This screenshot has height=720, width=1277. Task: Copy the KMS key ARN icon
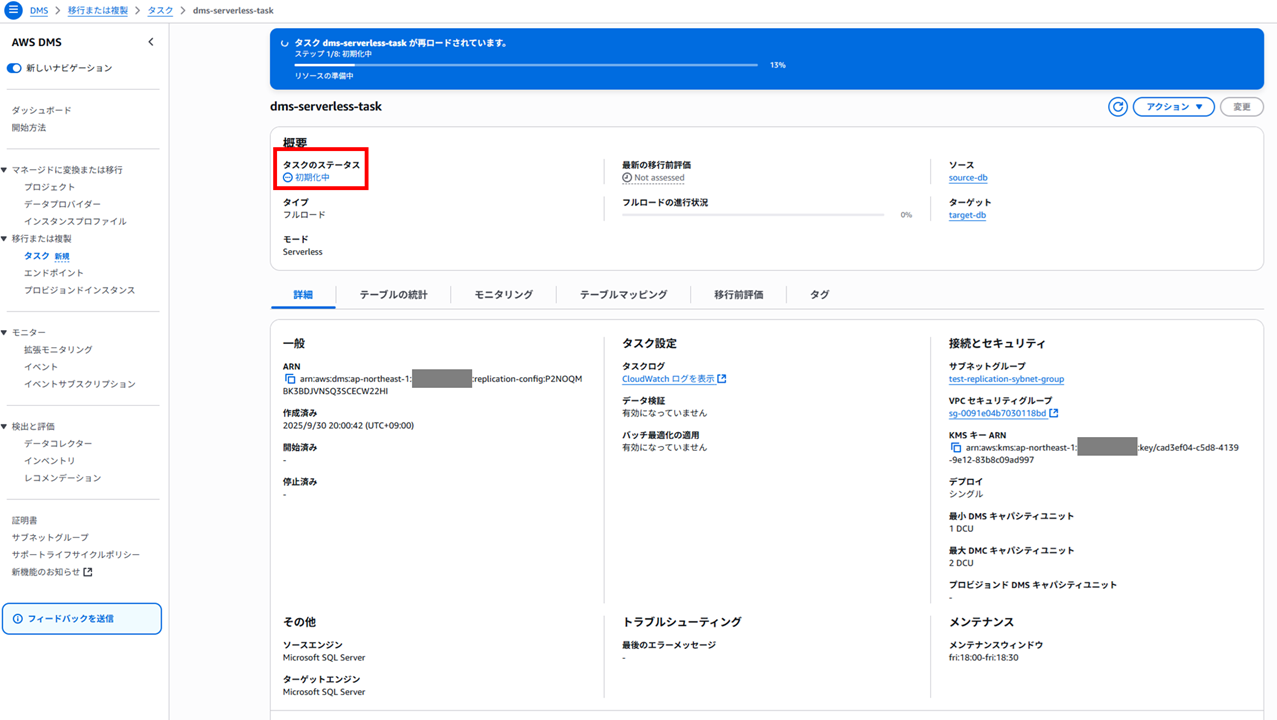[x=956, y=448]
